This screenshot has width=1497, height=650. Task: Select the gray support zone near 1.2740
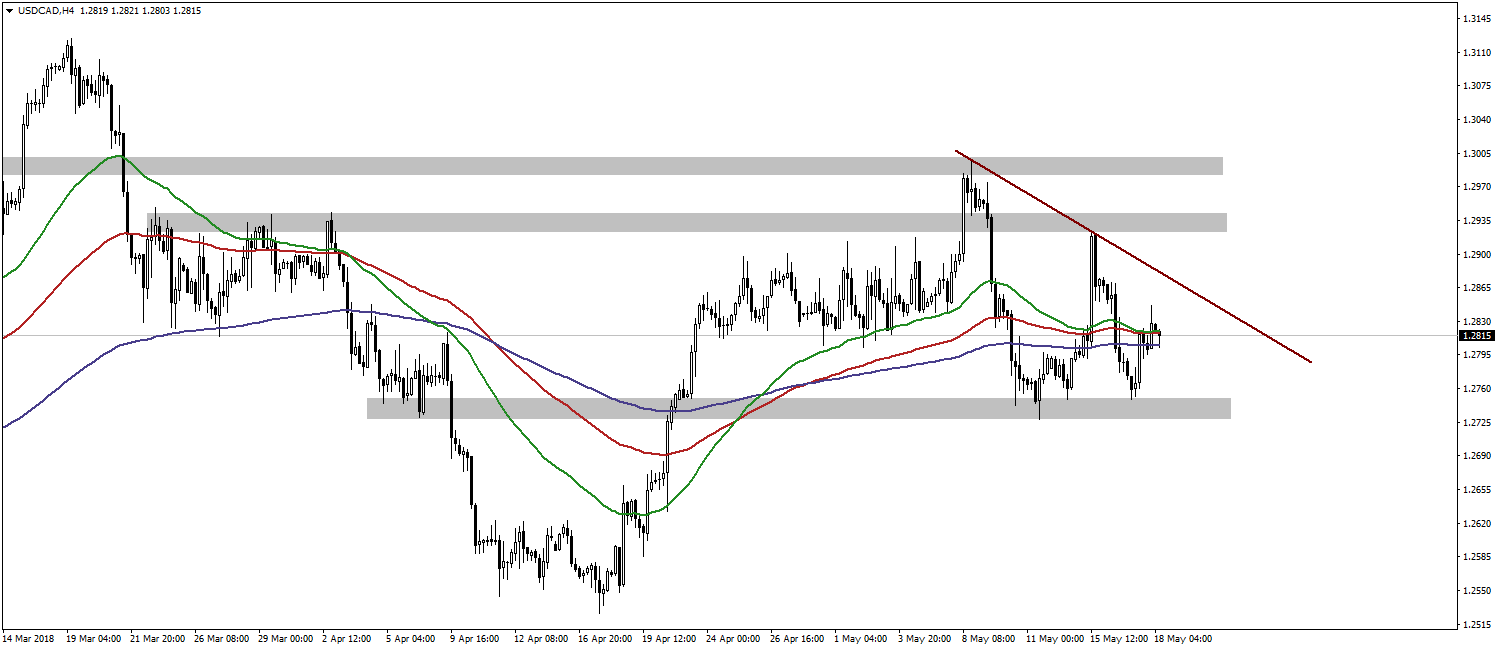(x=799, y=408)
